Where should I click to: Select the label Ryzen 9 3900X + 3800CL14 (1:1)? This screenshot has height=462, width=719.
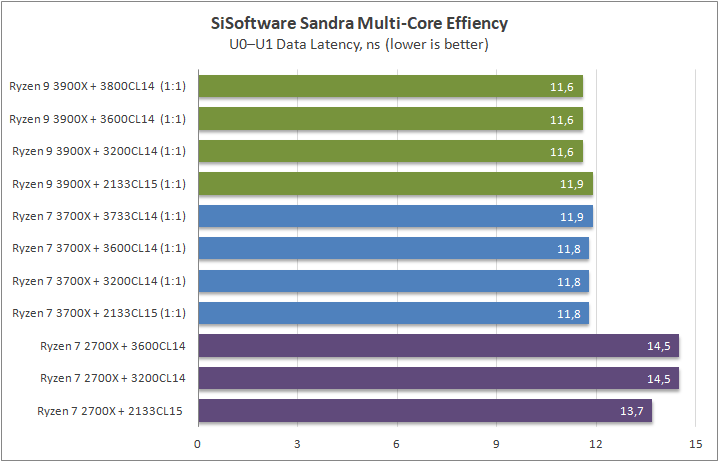tap(98, 86)
